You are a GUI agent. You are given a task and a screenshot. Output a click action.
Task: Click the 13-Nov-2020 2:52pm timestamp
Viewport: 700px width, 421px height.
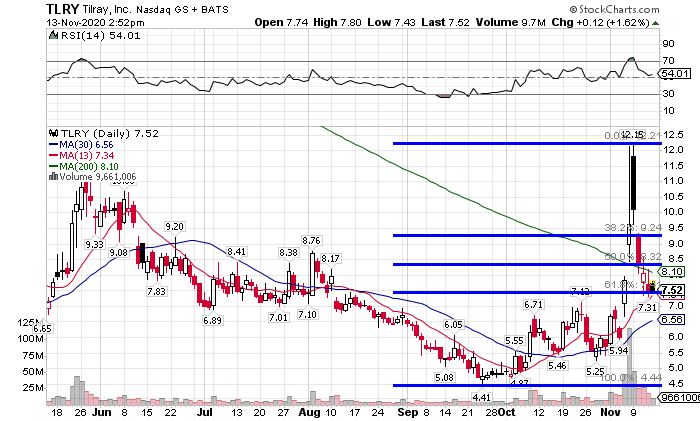coord(95,22)
